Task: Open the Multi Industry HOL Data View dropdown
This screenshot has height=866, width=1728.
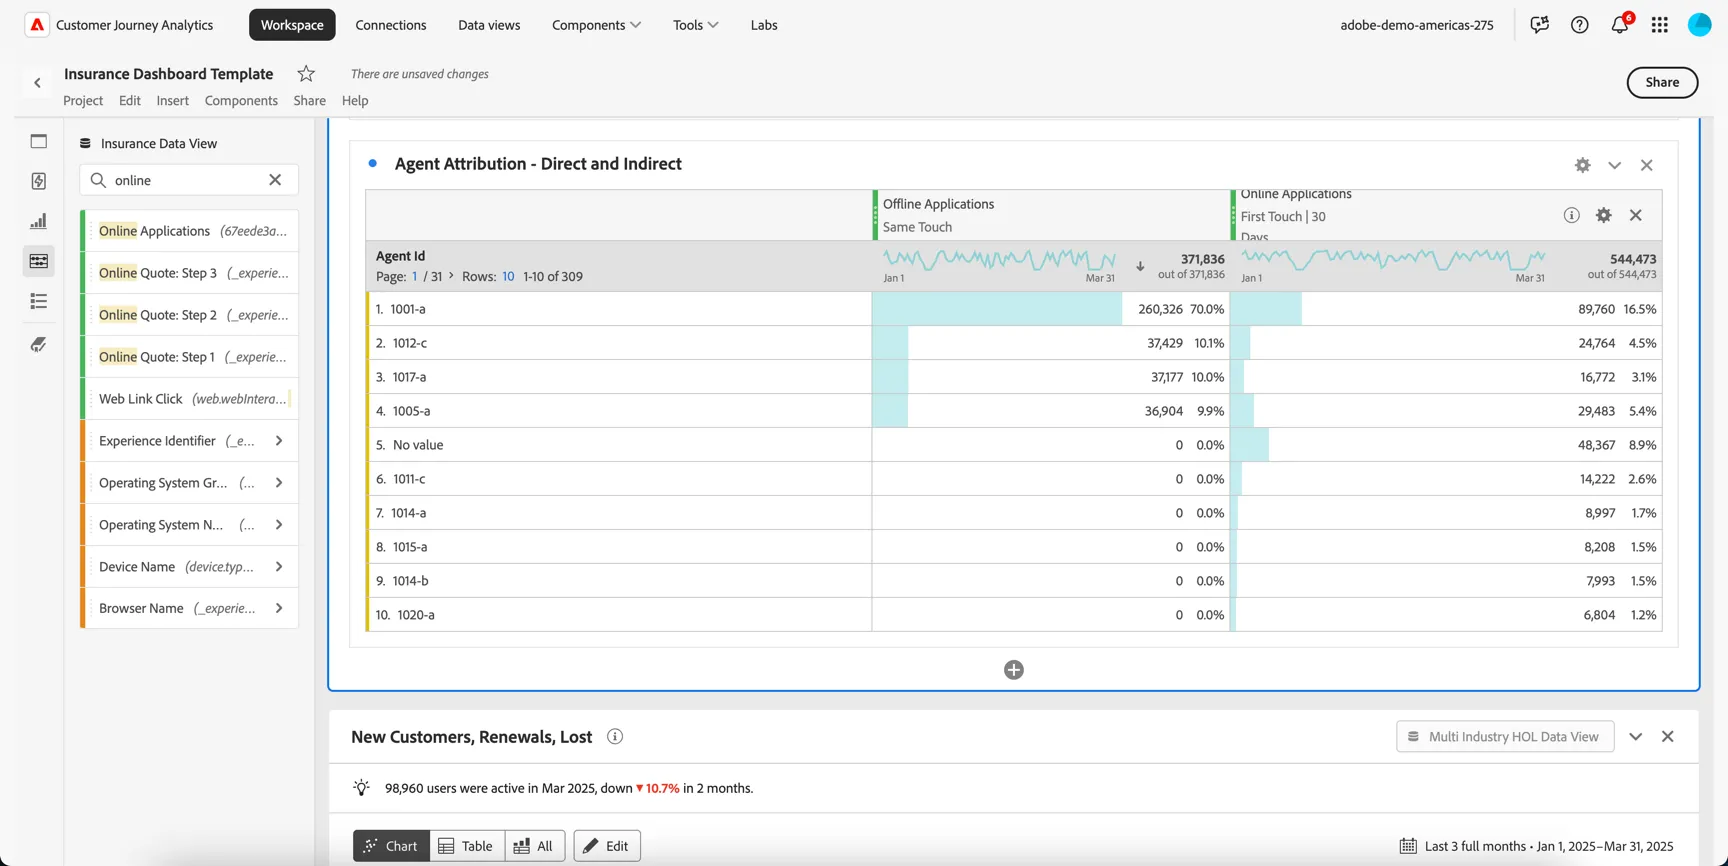Action: click(1505, 737)
